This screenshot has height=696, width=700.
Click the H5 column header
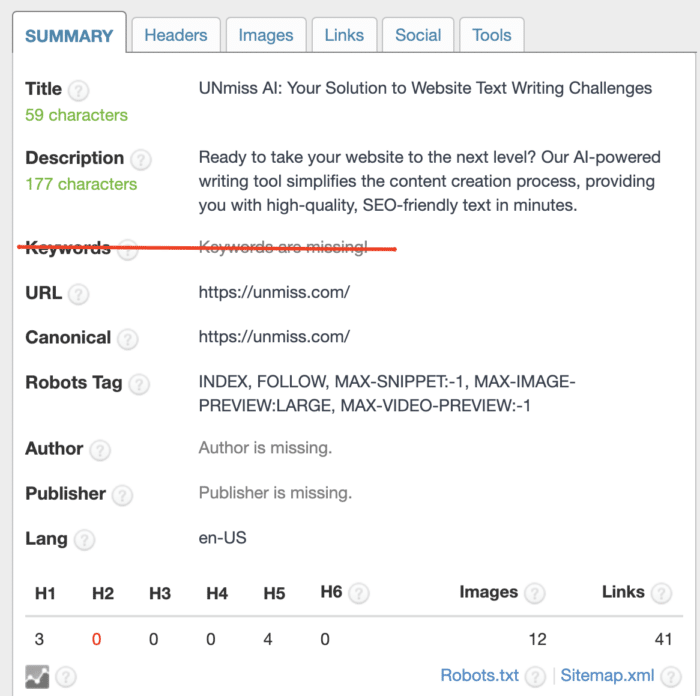274,593
